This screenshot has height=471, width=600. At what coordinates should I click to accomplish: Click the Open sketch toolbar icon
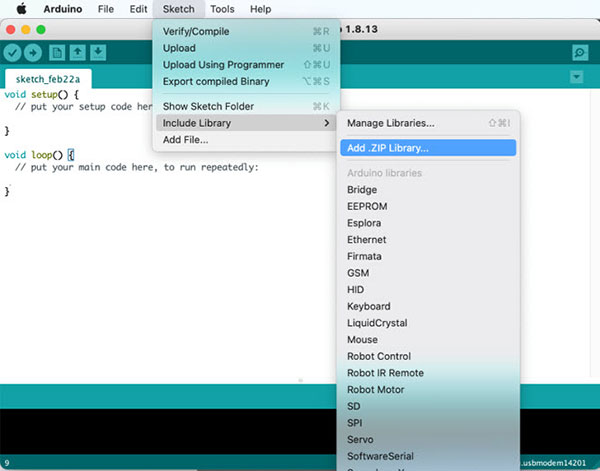pos(78,52)
